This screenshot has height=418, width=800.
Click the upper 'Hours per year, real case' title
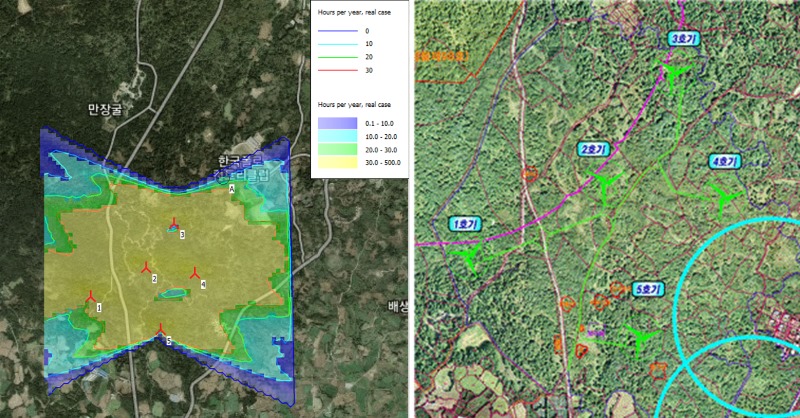[354, 12]
